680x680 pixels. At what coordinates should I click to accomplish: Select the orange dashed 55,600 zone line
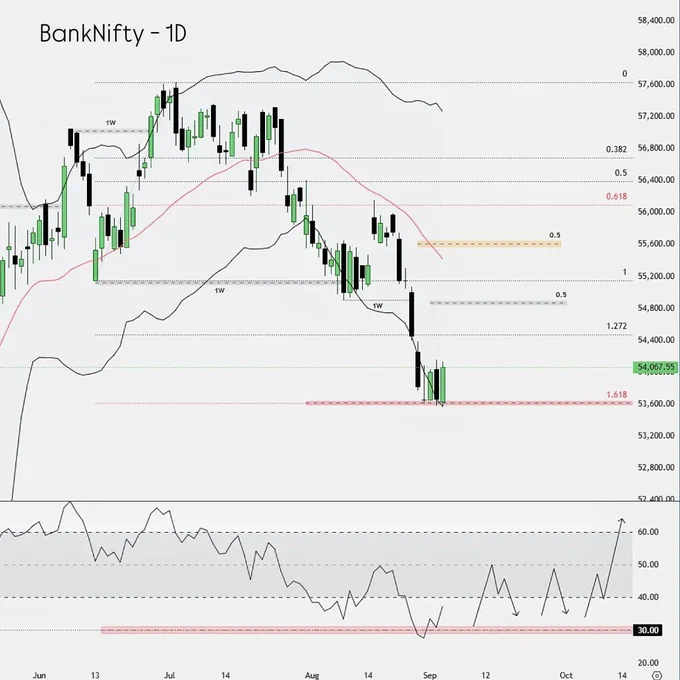click(x=489, y=244)
